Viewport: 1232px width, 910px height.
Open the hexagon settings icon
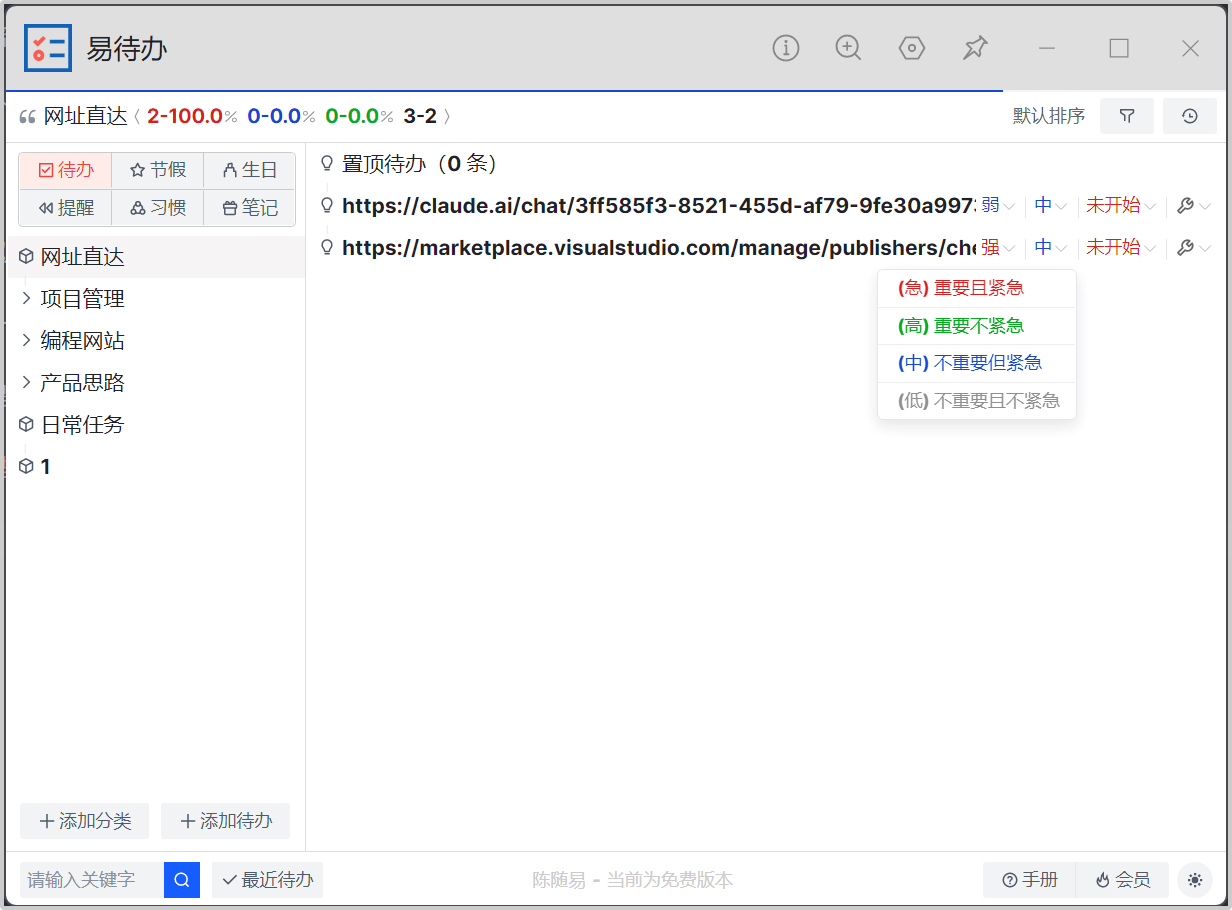tap(911, 48)
